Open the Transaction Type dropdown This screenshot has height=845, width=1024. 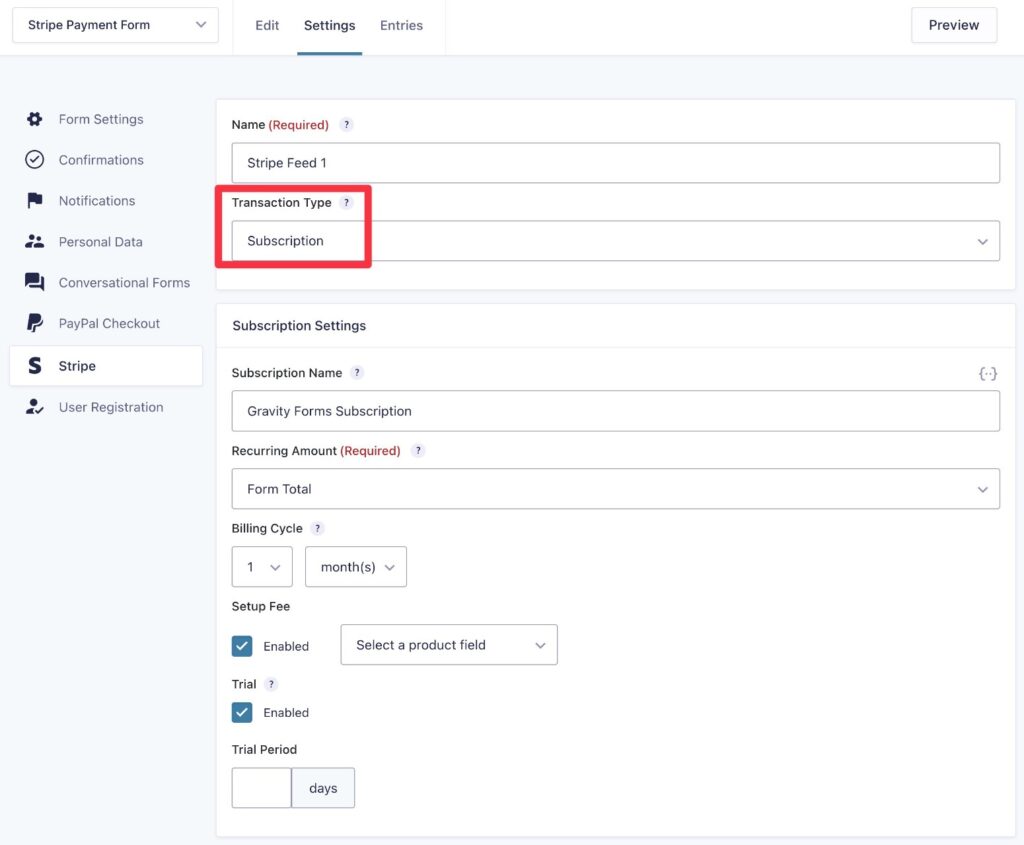click(614, 241)
